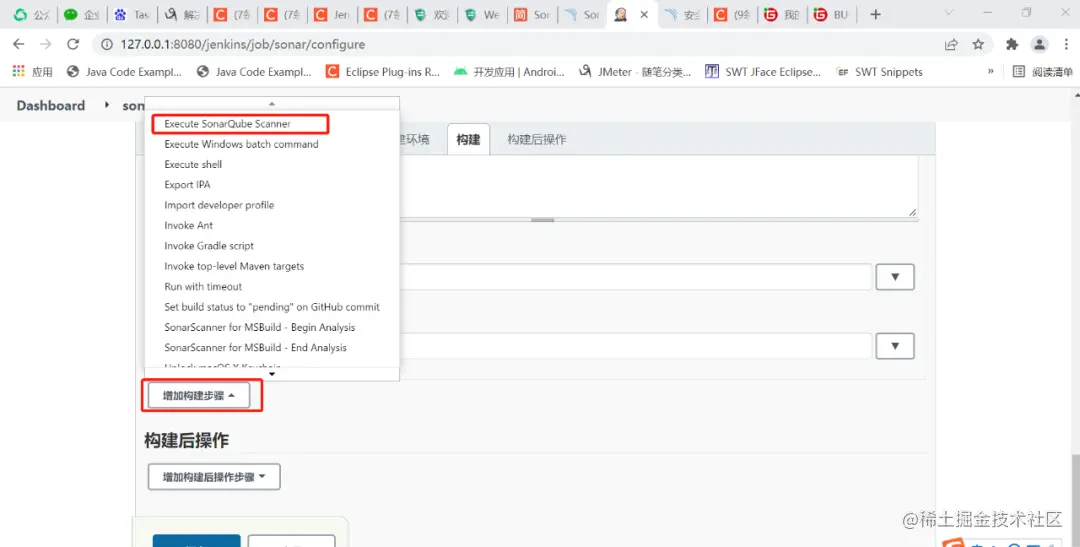Close the active browser tab
Viewport: 1080px width, 547px height.
(x=645, y=14)
